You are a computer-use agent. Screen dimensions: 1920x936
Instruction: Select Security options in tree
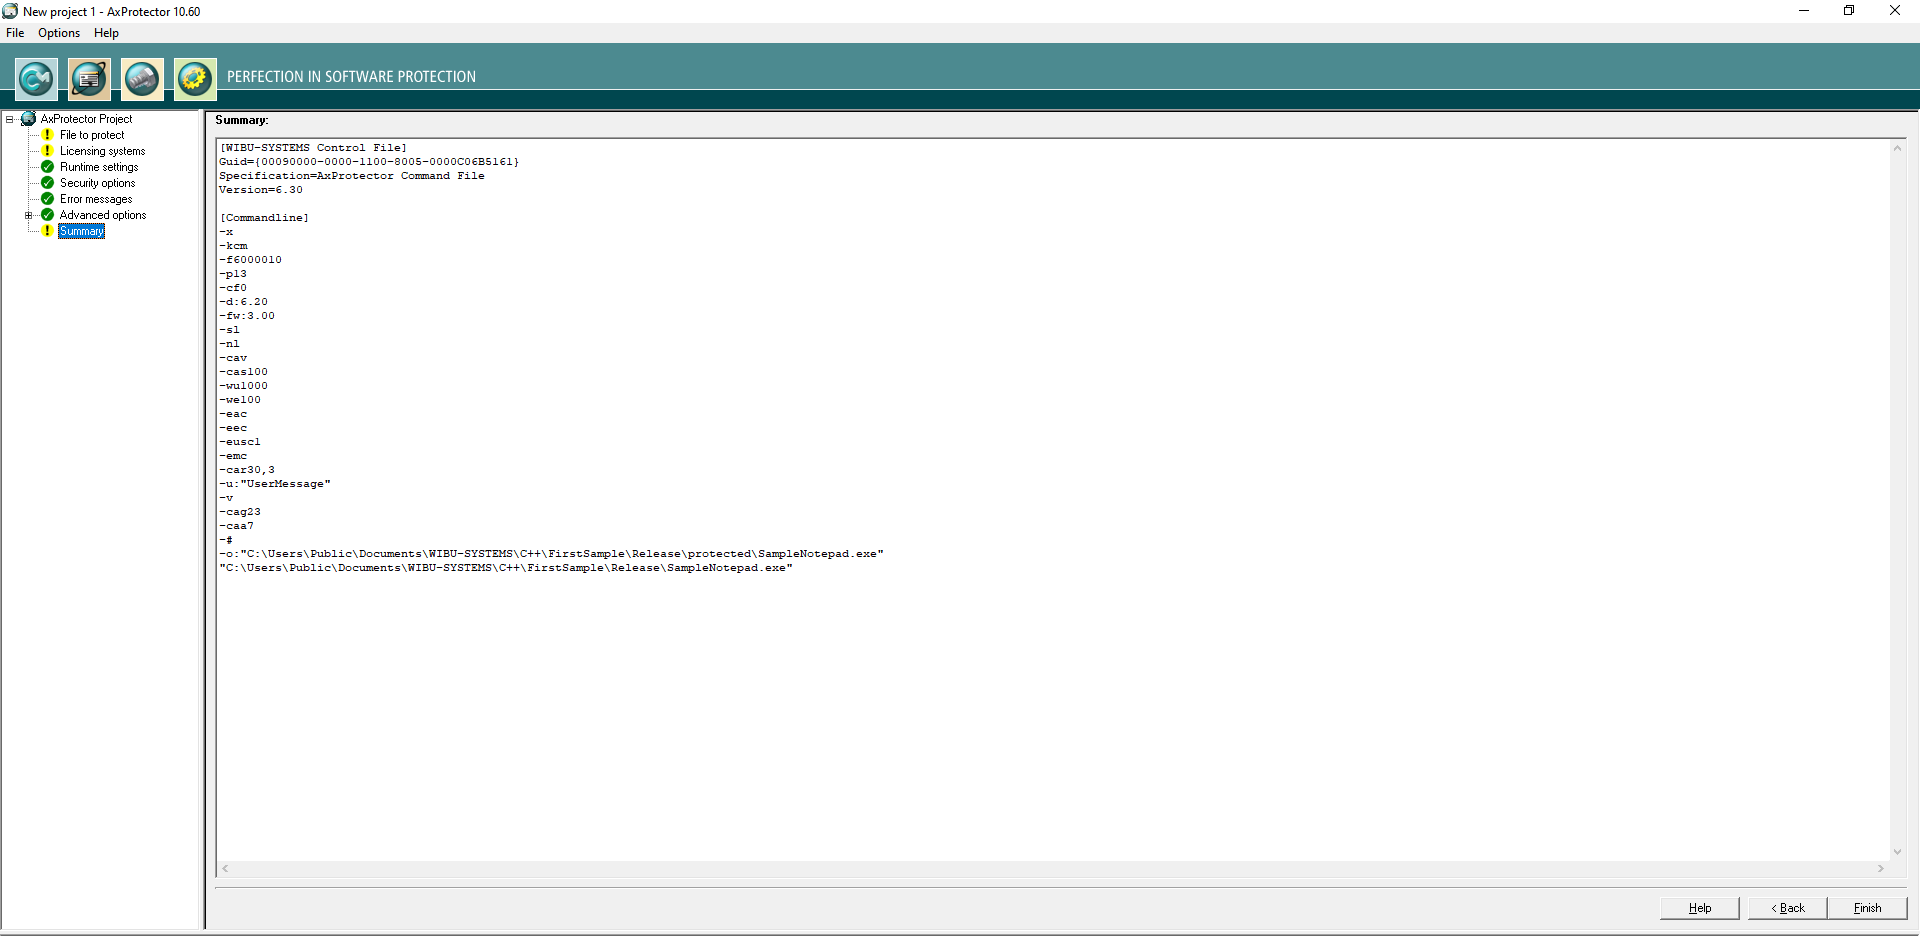click(97, 183)
